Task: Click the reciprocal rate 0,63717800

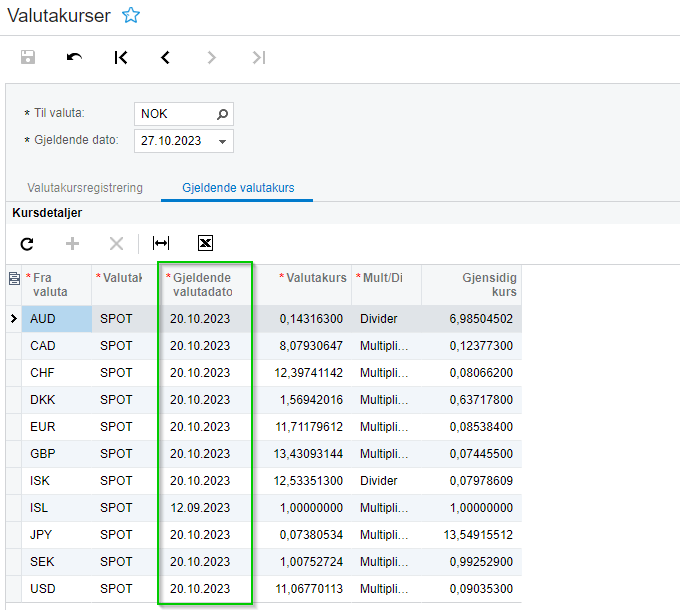Action: [481, 399]
